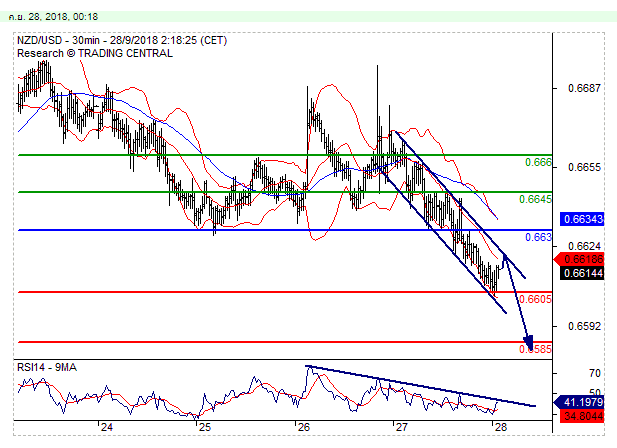Click the date axis label 24

107,427
